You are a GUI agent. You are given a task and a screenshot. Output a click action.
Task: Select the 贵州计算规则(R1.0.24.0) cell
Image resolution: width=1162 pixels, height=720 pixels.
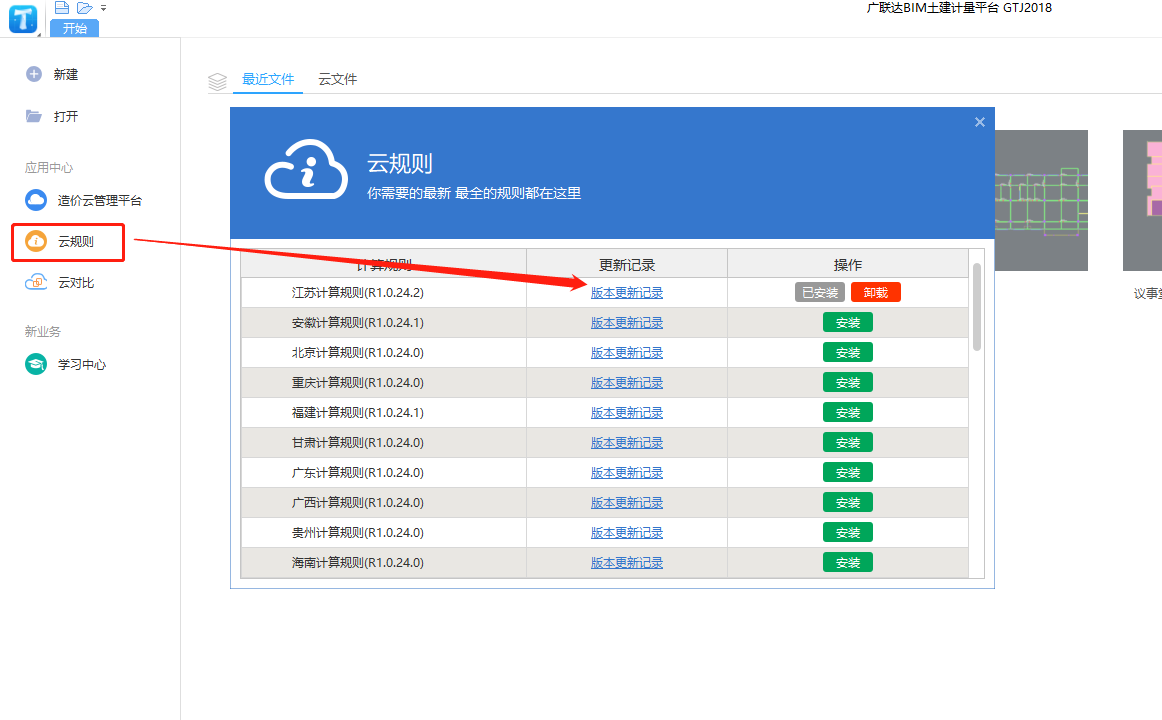[x=384, y=533]
